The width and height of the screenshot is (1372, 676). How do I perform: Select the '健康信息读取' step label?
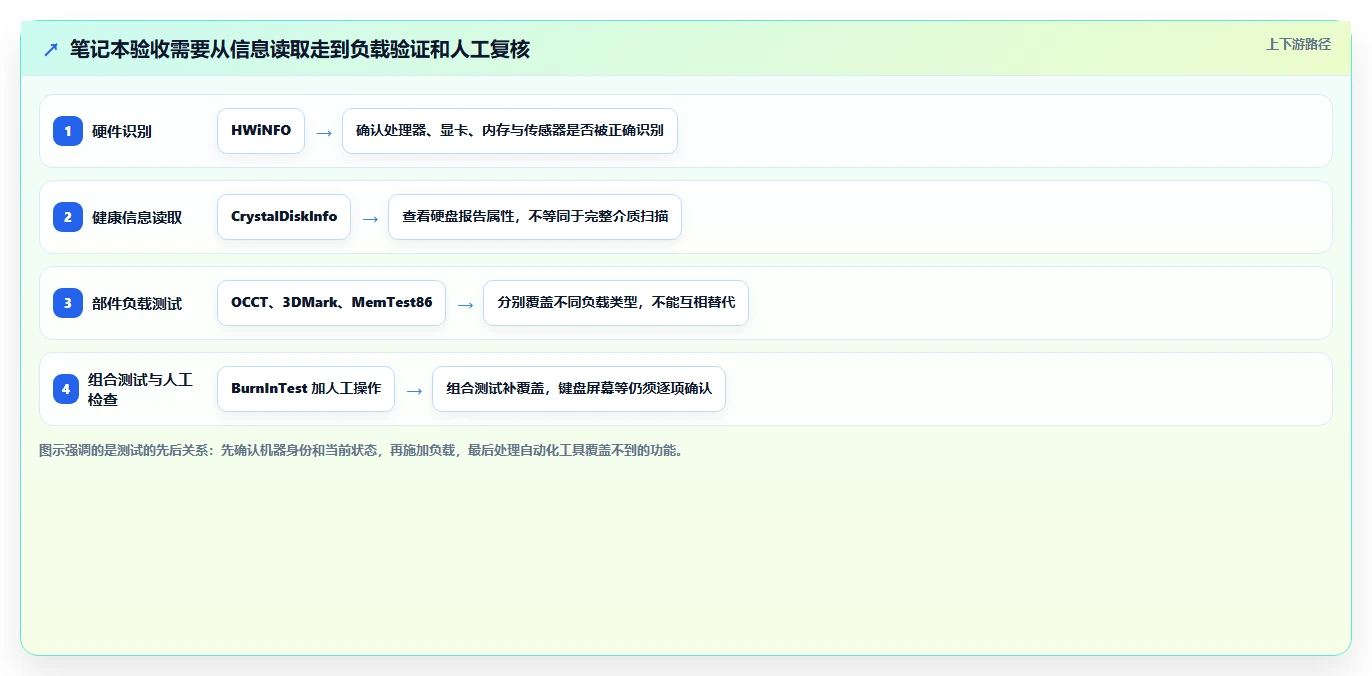(x=137, y=217)
